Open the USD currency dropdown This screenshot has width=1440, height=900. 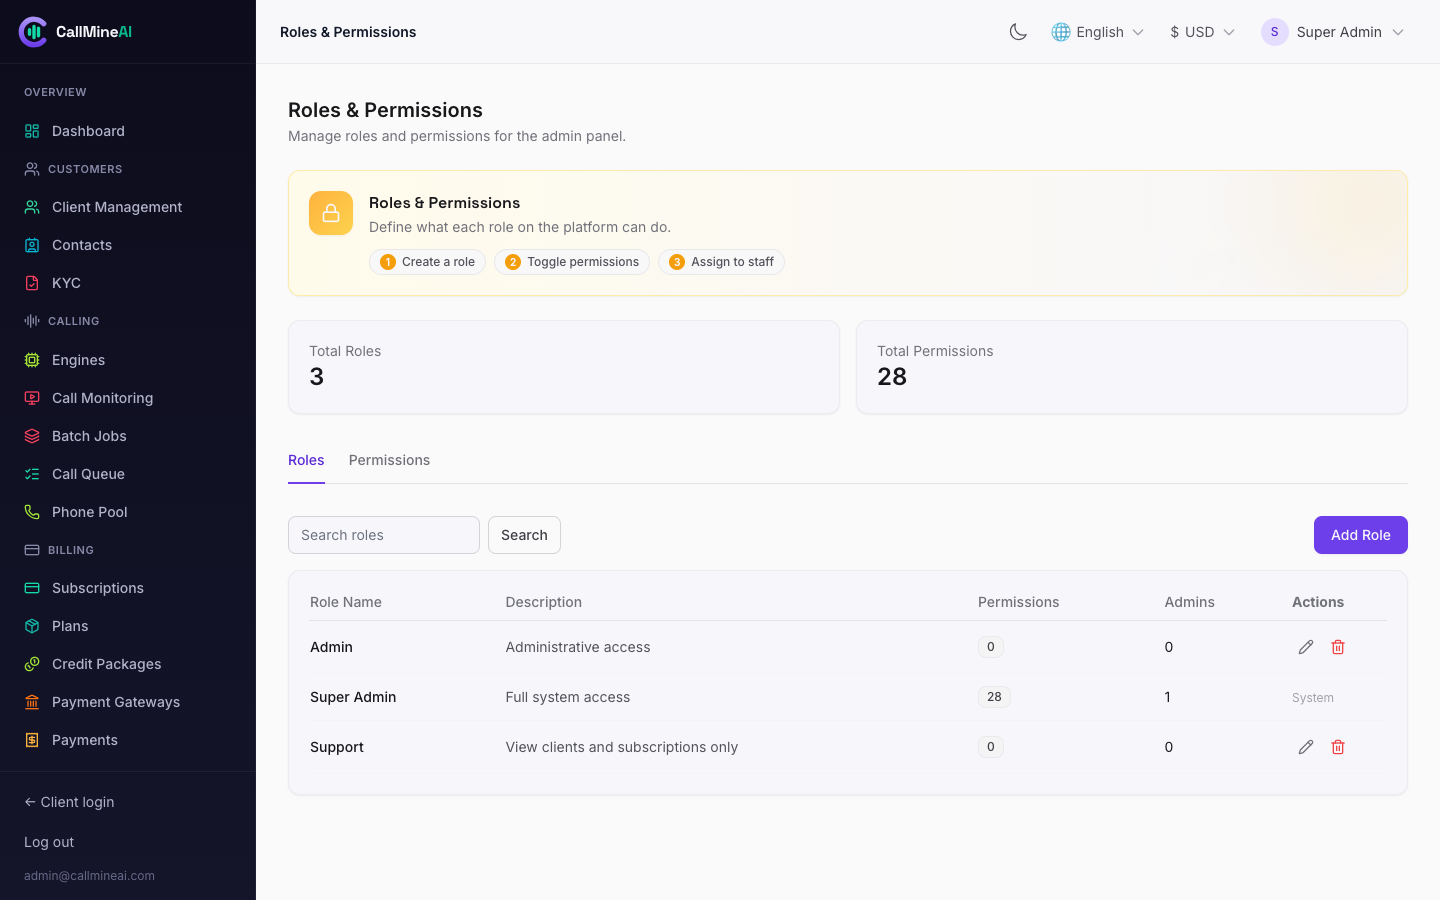click(1202, 32)
